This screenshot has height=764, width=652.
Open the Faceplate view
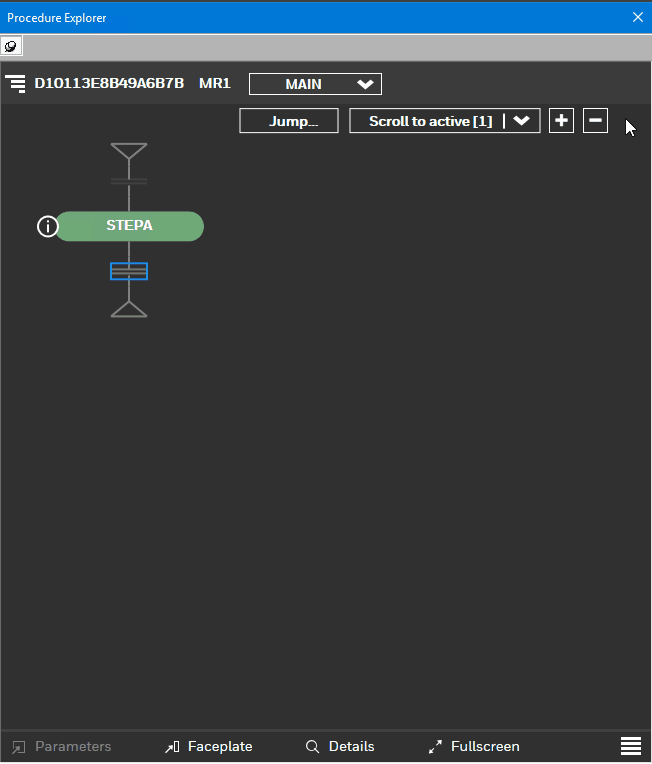click(x=209, y=746)
